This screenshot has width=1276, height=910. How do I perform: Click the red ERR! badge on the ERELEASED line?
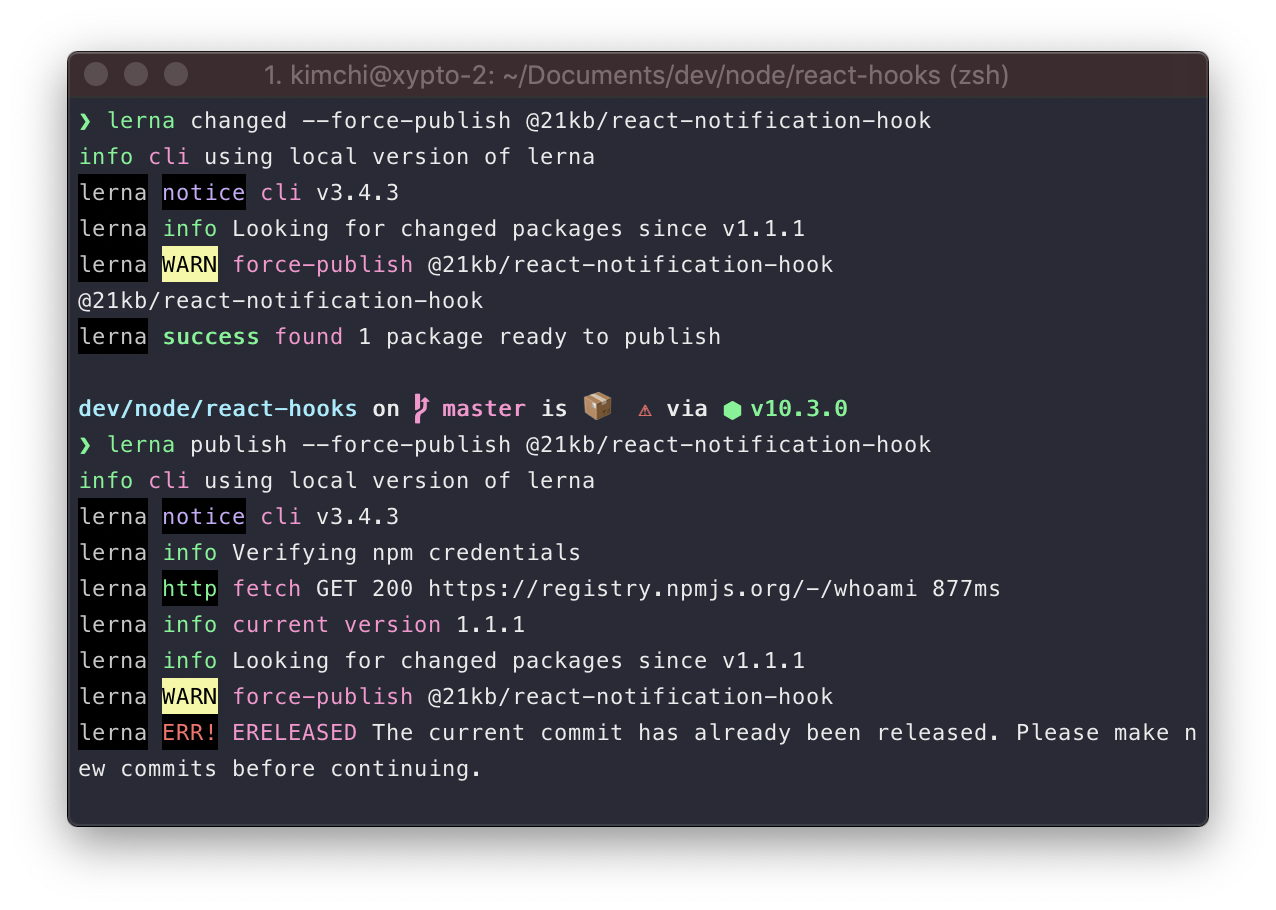pos(189,732)
